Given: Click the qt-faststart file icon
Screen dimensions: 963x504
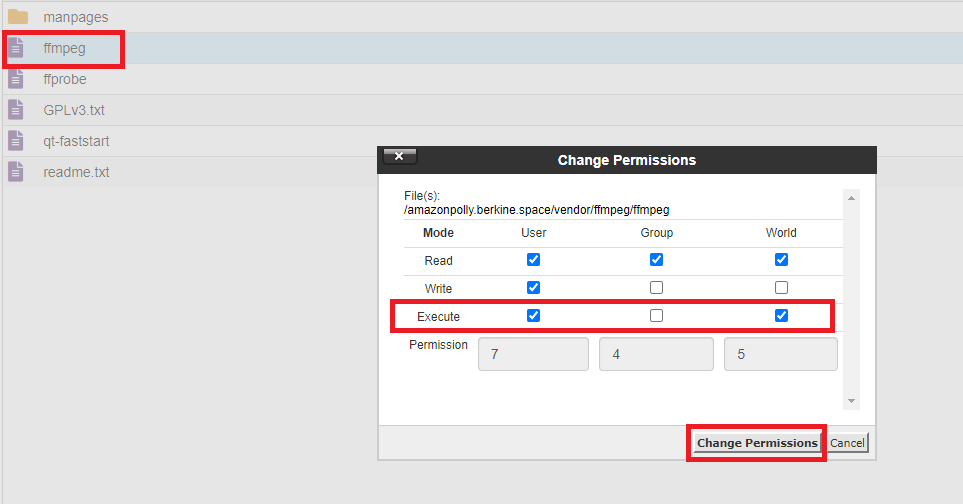Looking at the screenshot, I should tap(16, 141).
